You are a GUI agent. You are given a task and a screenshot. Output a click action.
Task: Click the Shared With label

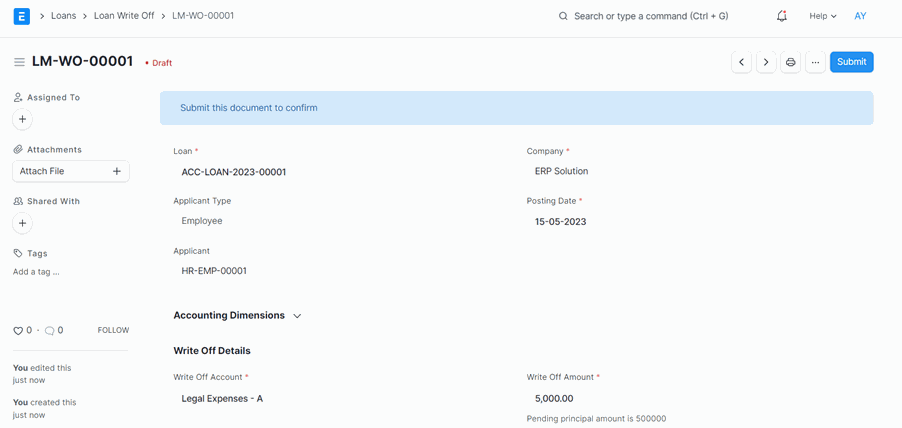[x=53, y=201]
